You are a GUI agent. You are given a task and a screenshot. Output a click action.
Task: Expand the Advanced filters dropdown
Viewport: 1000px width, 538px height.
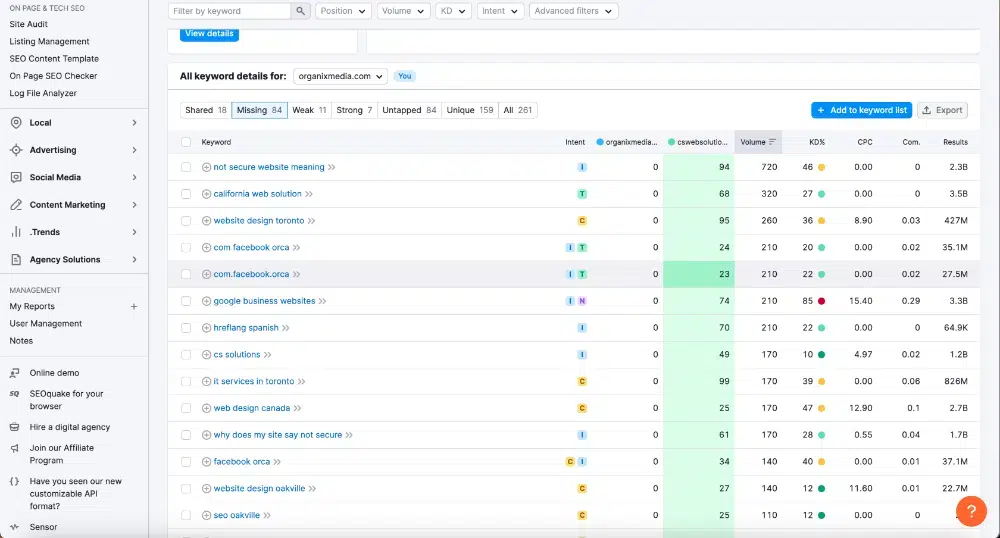[x=573, y=11]
